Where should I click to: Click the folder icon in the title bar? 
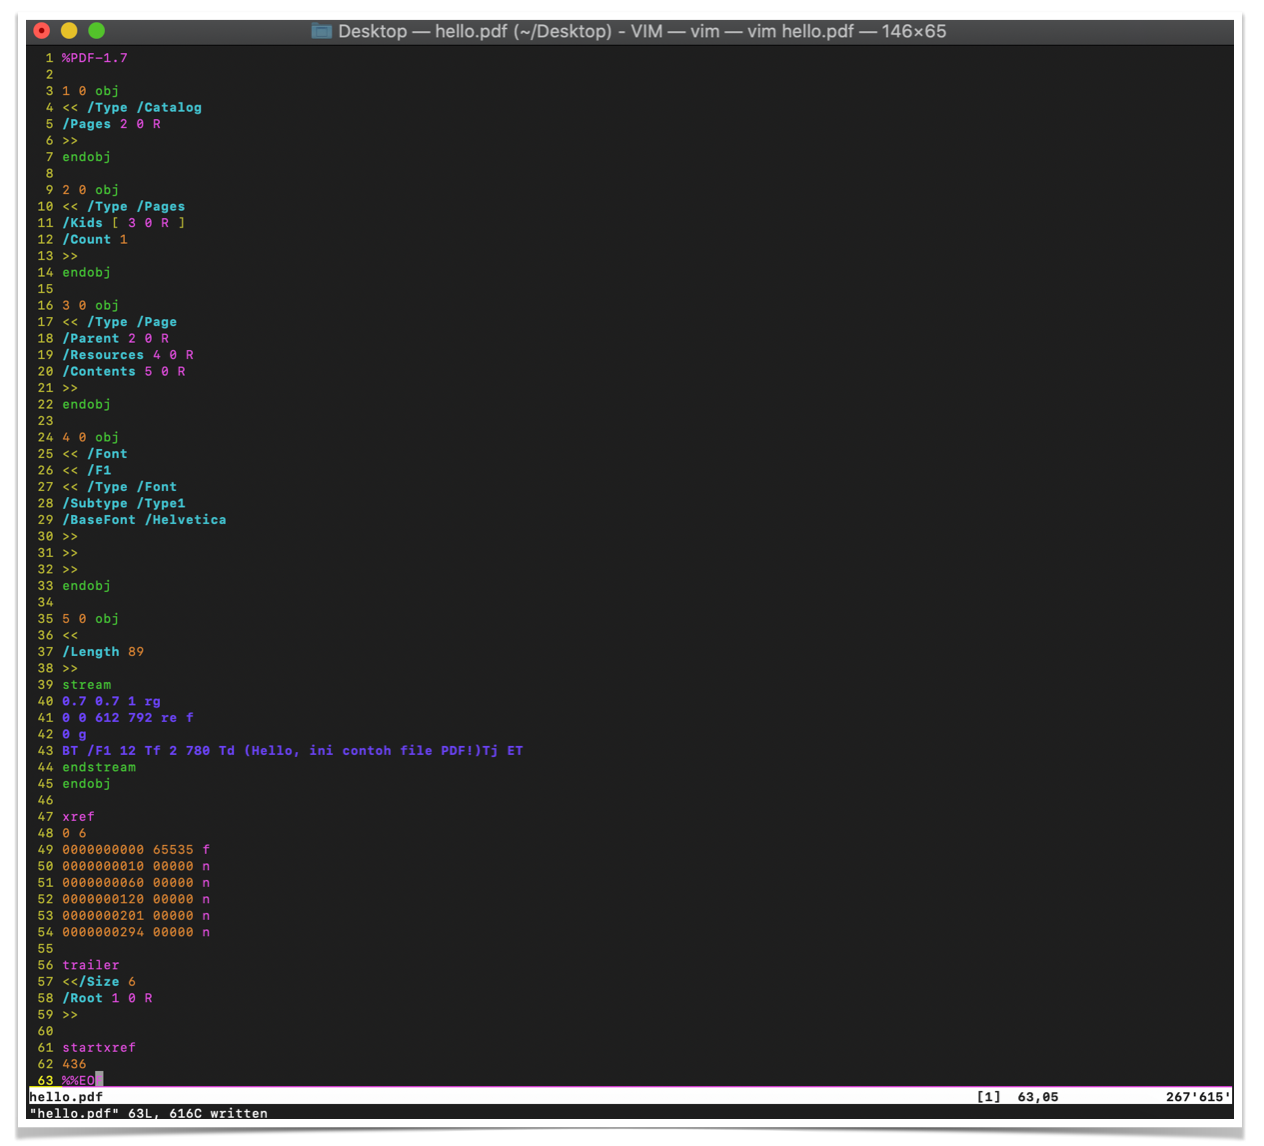322,31
